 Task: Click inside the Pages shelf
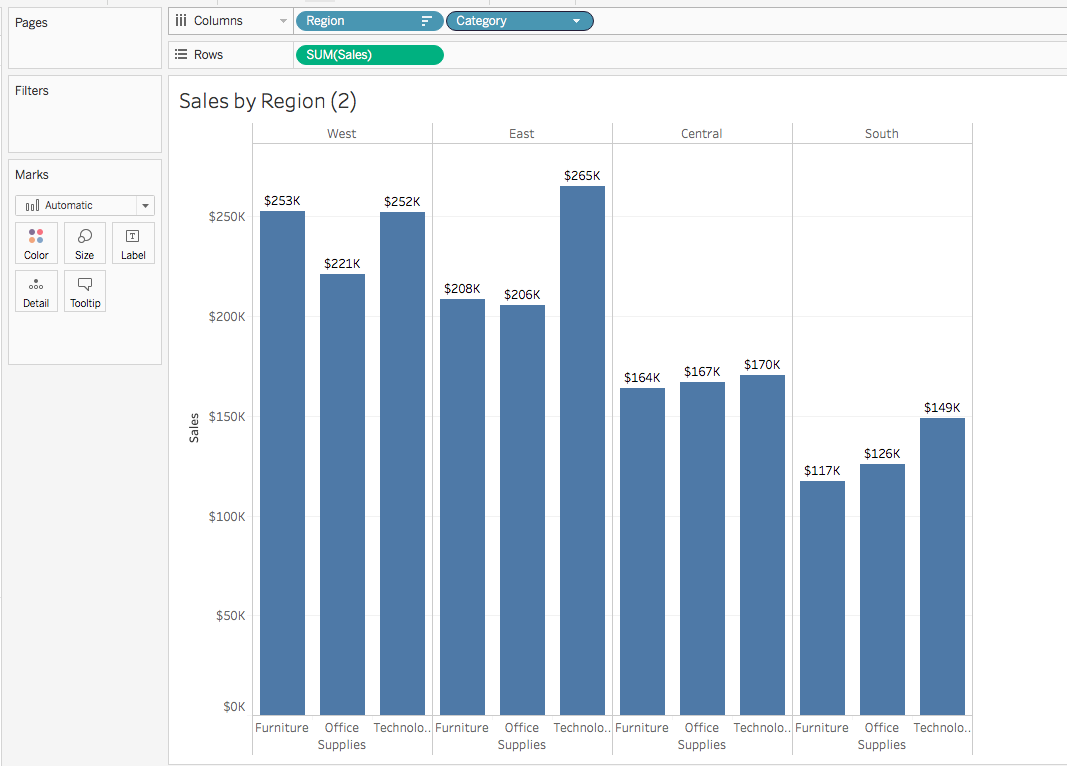click(x=85, y=48)
